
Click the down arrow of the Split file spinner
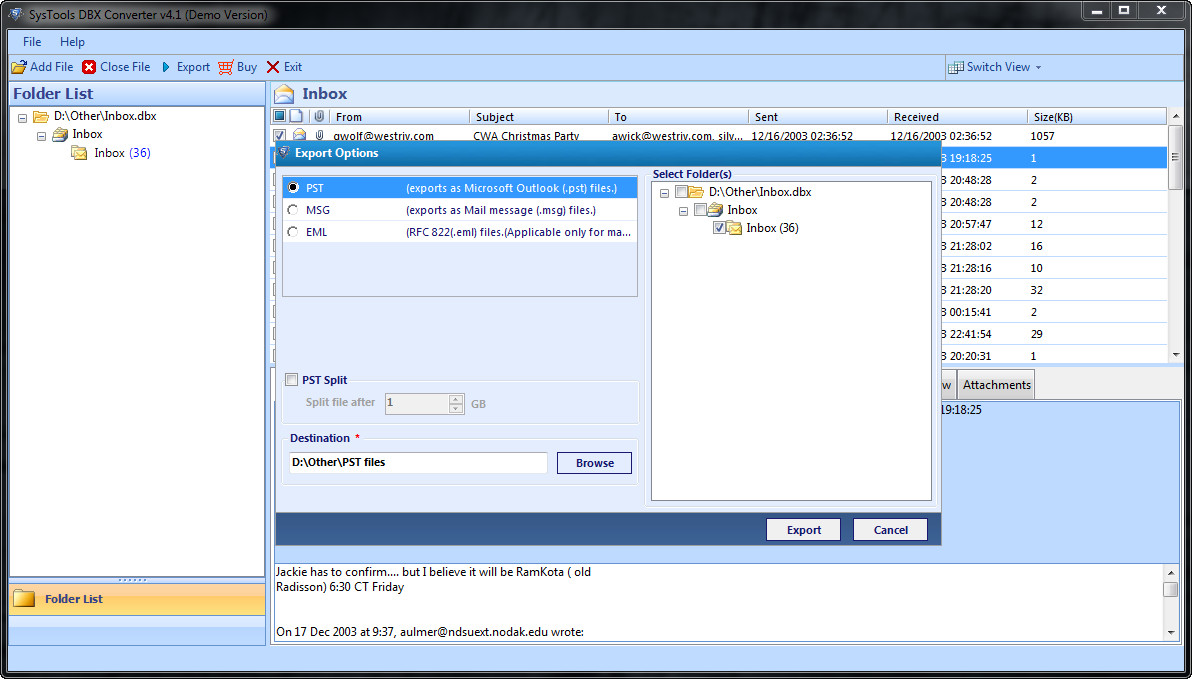[x=456, y=408]
